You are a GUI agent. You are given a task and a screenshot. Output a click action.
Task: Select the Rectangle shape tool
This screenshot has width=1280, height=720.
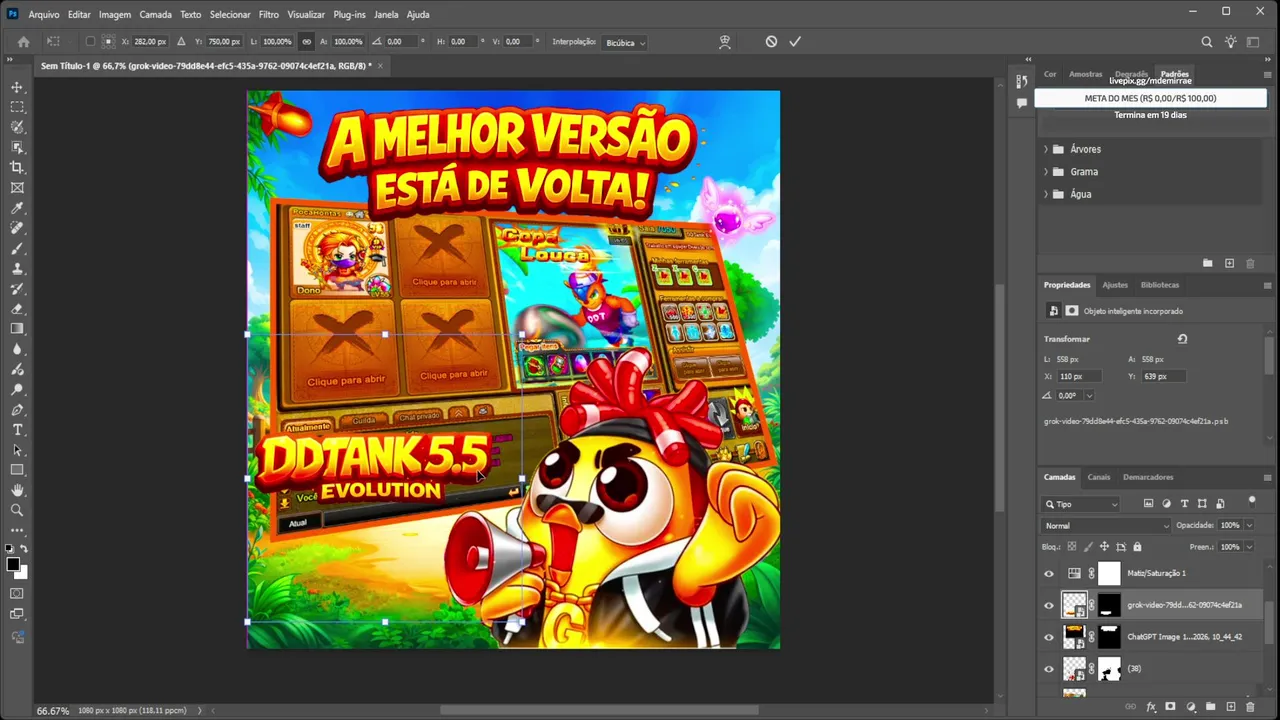point(17,470)
